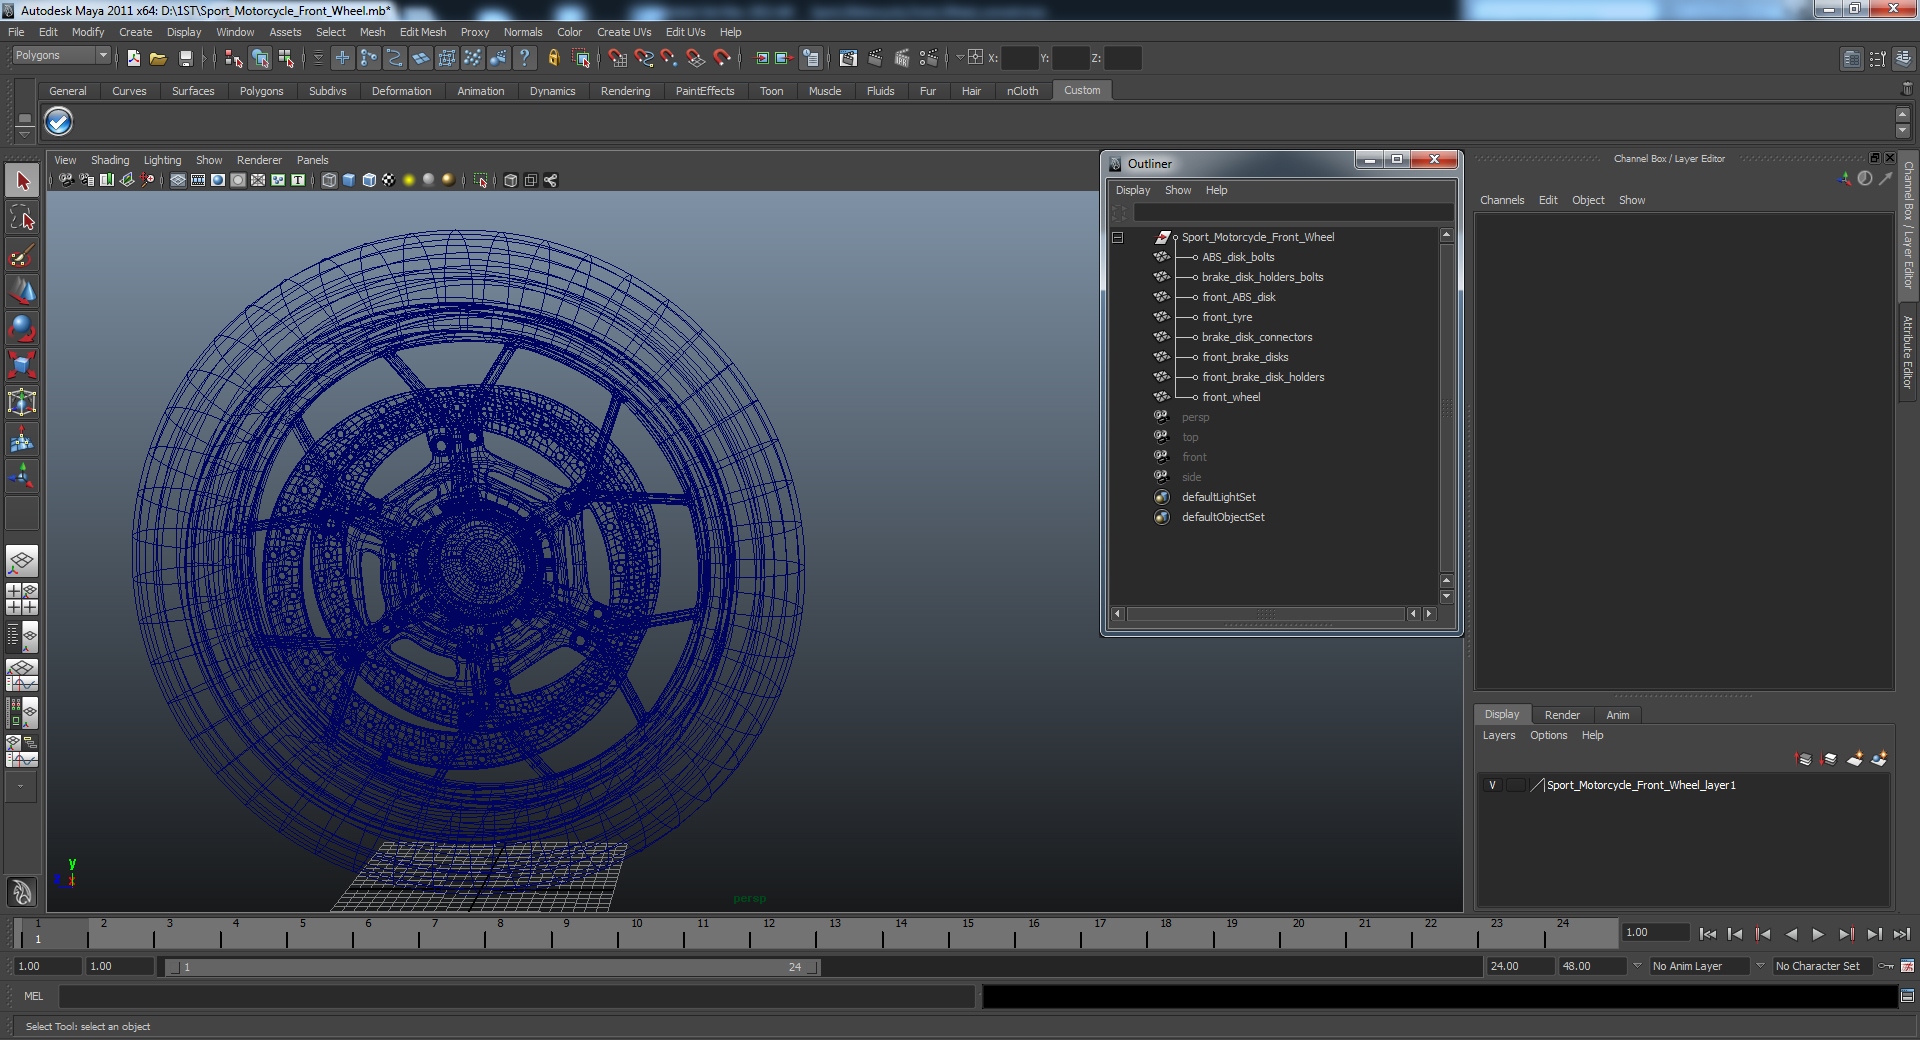Screen dimensions: 1920x1040
Task: Choose the Scale tool icon
Action: click(x=22, y=365)
